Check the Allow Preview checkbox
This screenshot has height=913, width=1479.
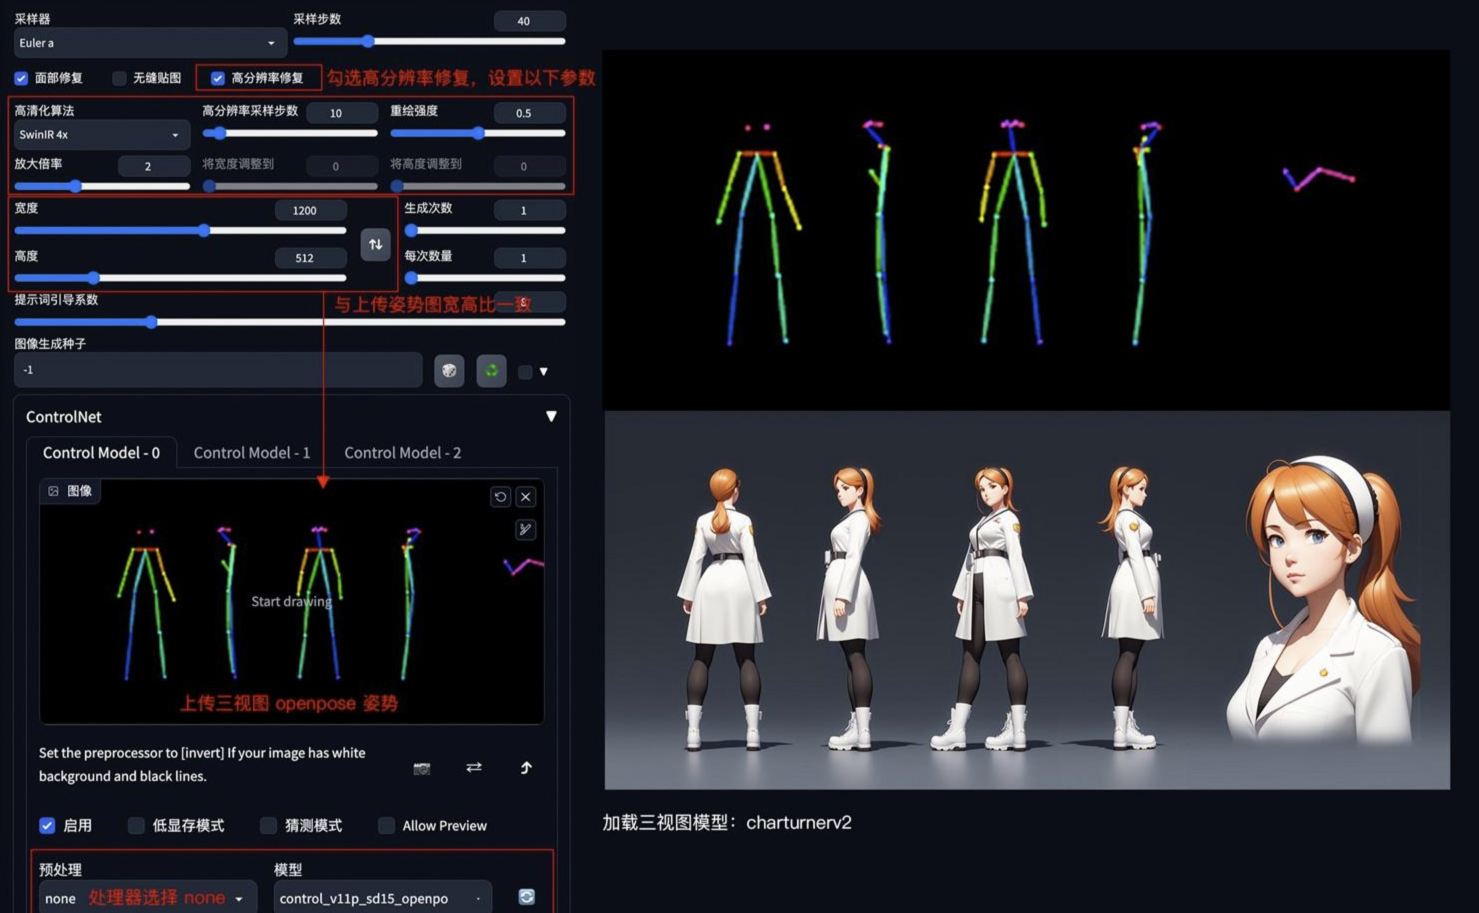click(x=386, y=825)
